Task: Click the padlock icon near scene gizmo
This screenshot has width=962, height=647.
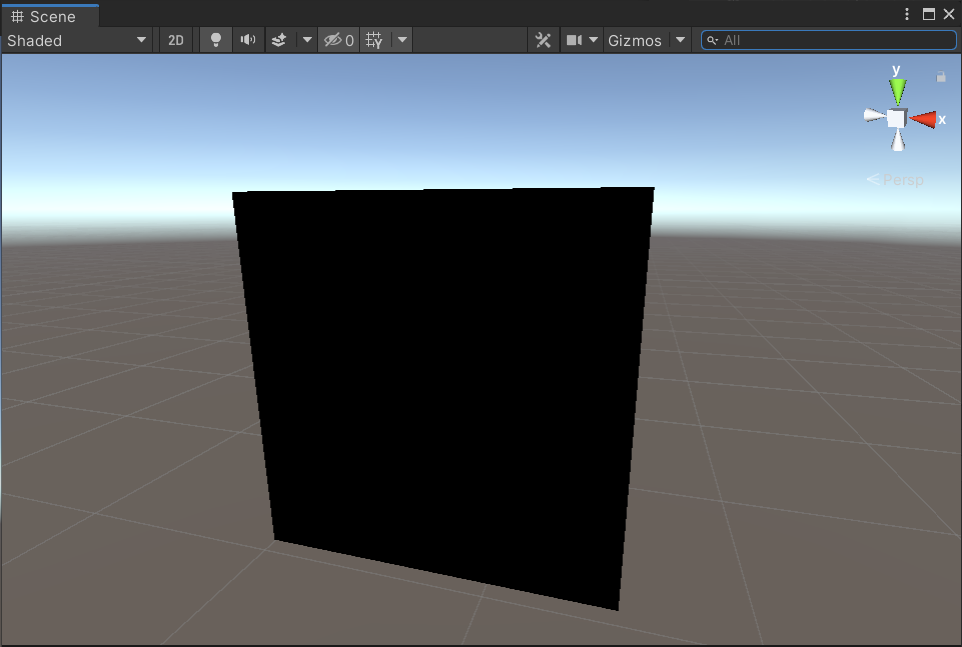Action: tap(941, 76)
